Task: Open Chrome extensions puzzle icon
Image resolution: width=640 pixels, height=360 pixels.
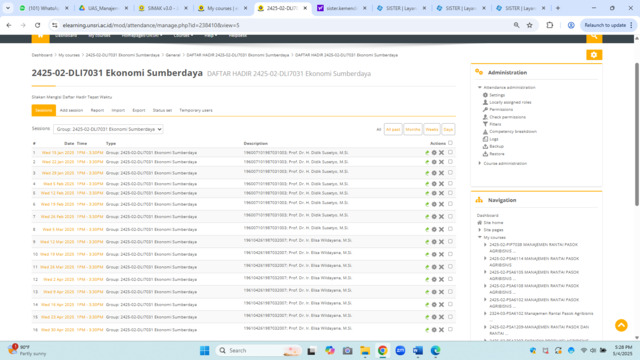Action: 550,25
